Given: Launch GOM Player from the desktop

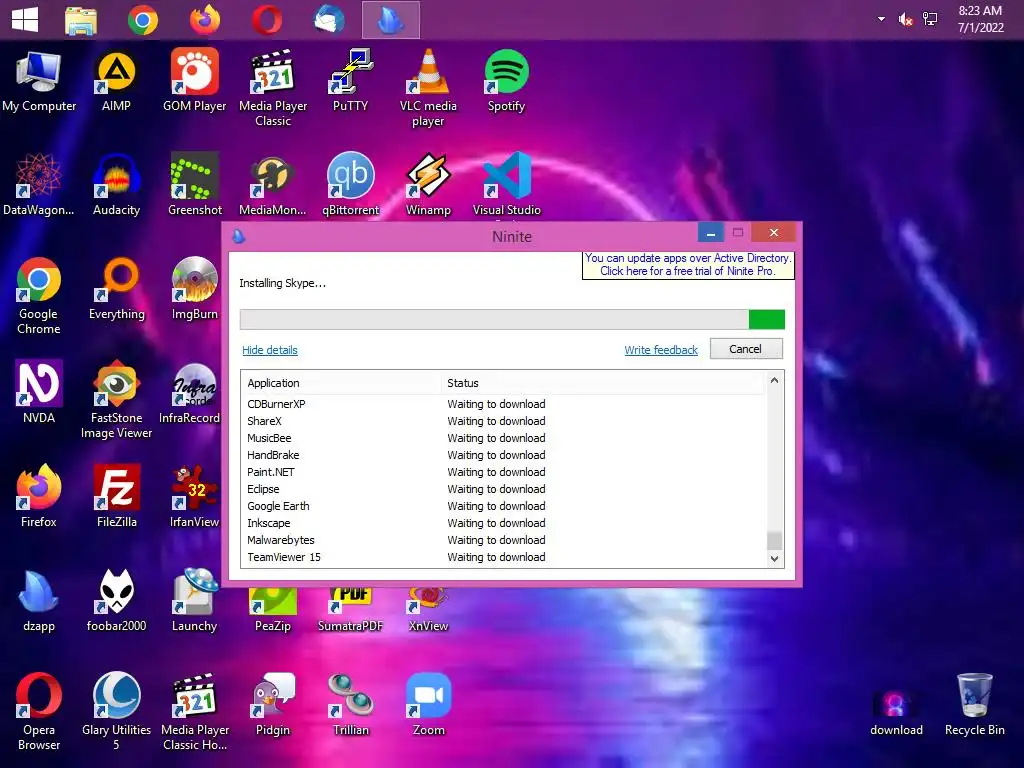Looking at the screenshot, I should (195, 81).
